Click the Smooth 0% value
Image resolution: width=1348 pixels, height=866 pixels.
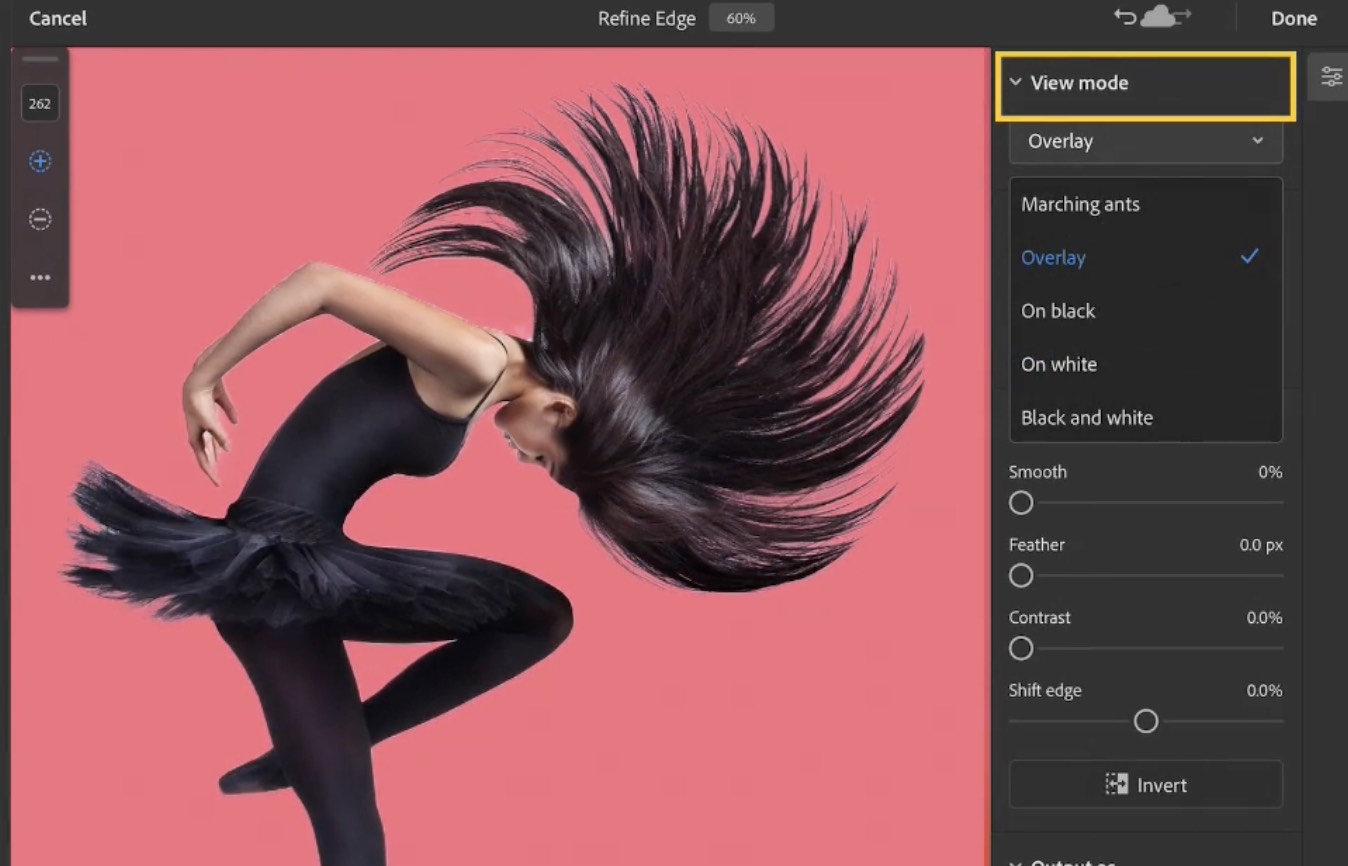pyautogui.click(x=1270, y=472)
